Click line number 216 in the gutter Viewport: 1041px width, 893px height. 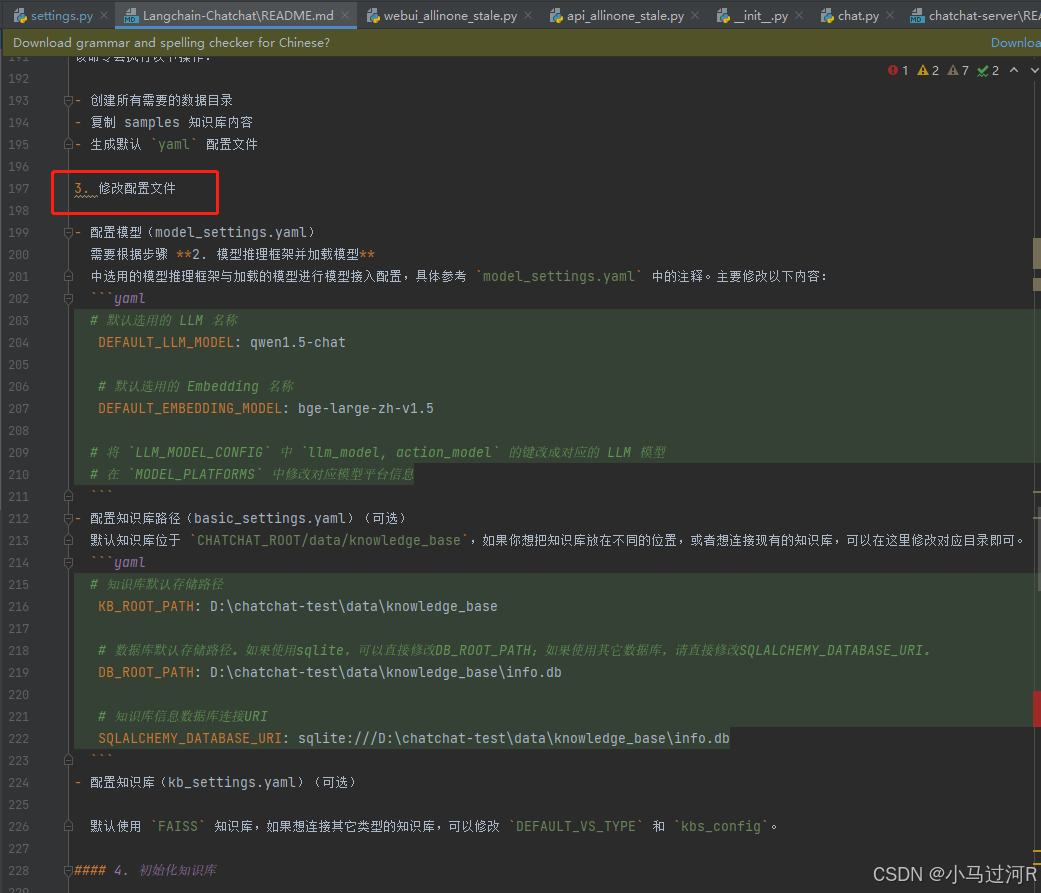[x=19, y=606]
